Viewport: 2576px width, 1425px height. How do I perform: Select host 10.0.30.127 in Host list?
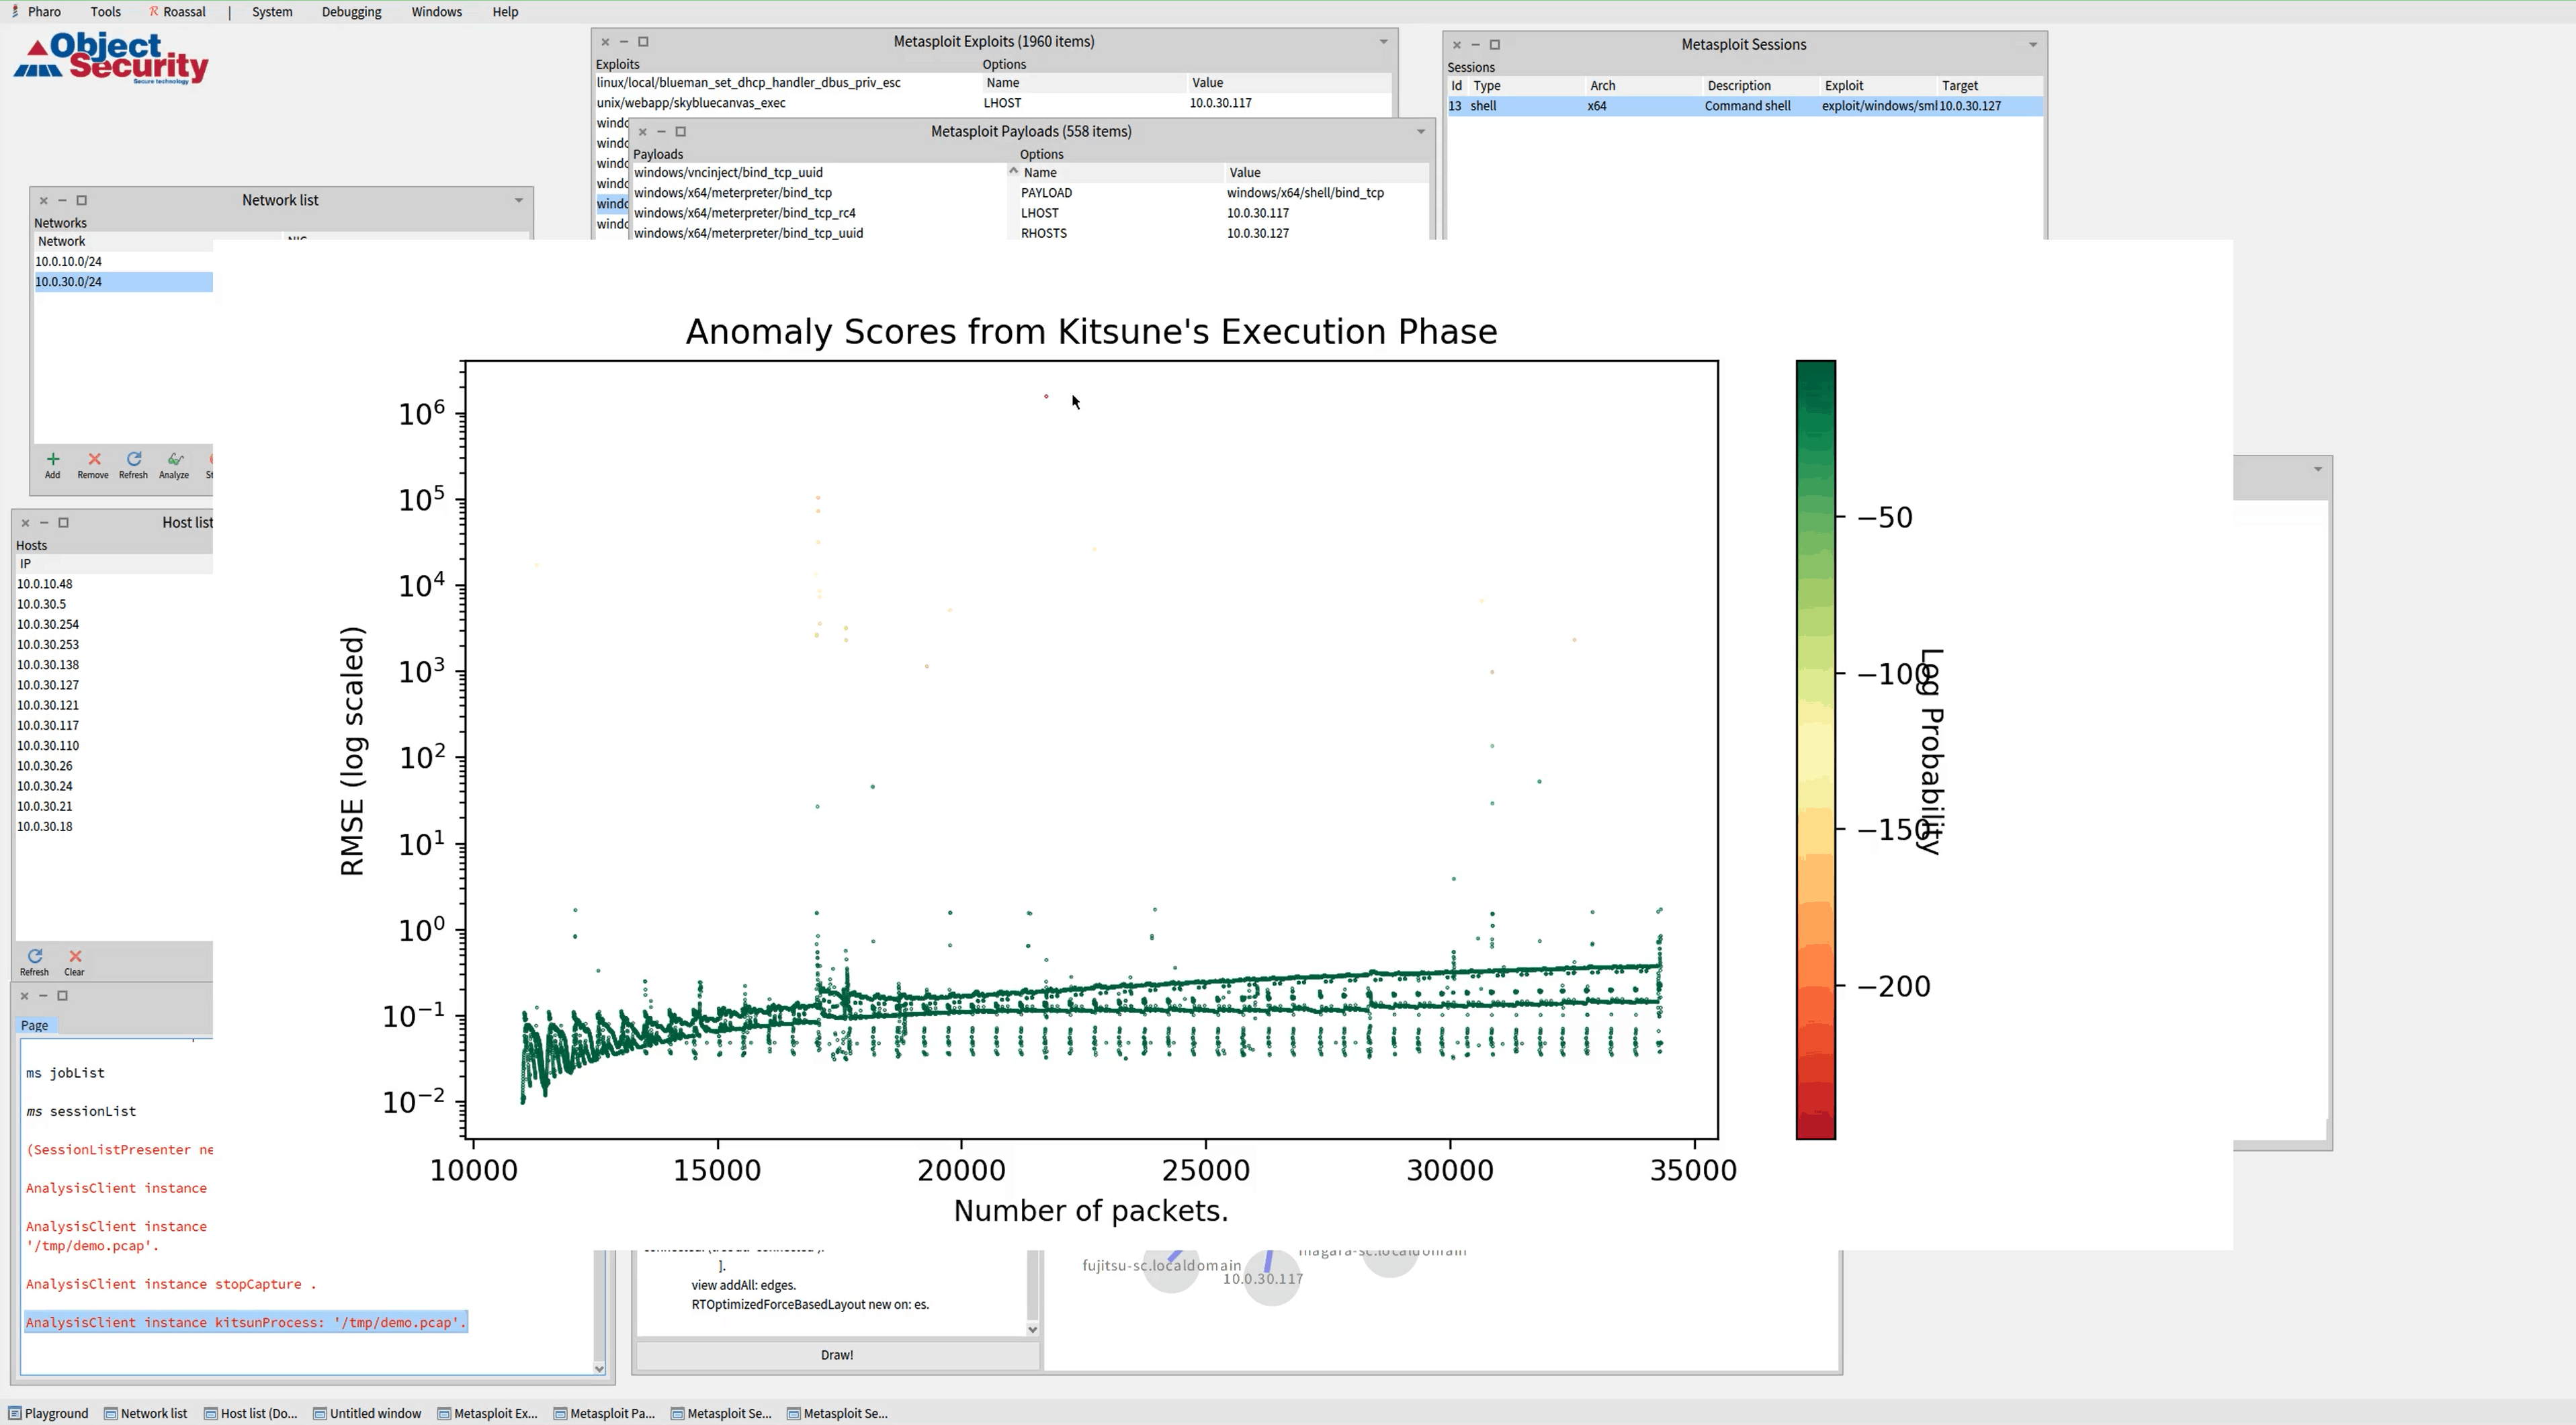(48, 685)
